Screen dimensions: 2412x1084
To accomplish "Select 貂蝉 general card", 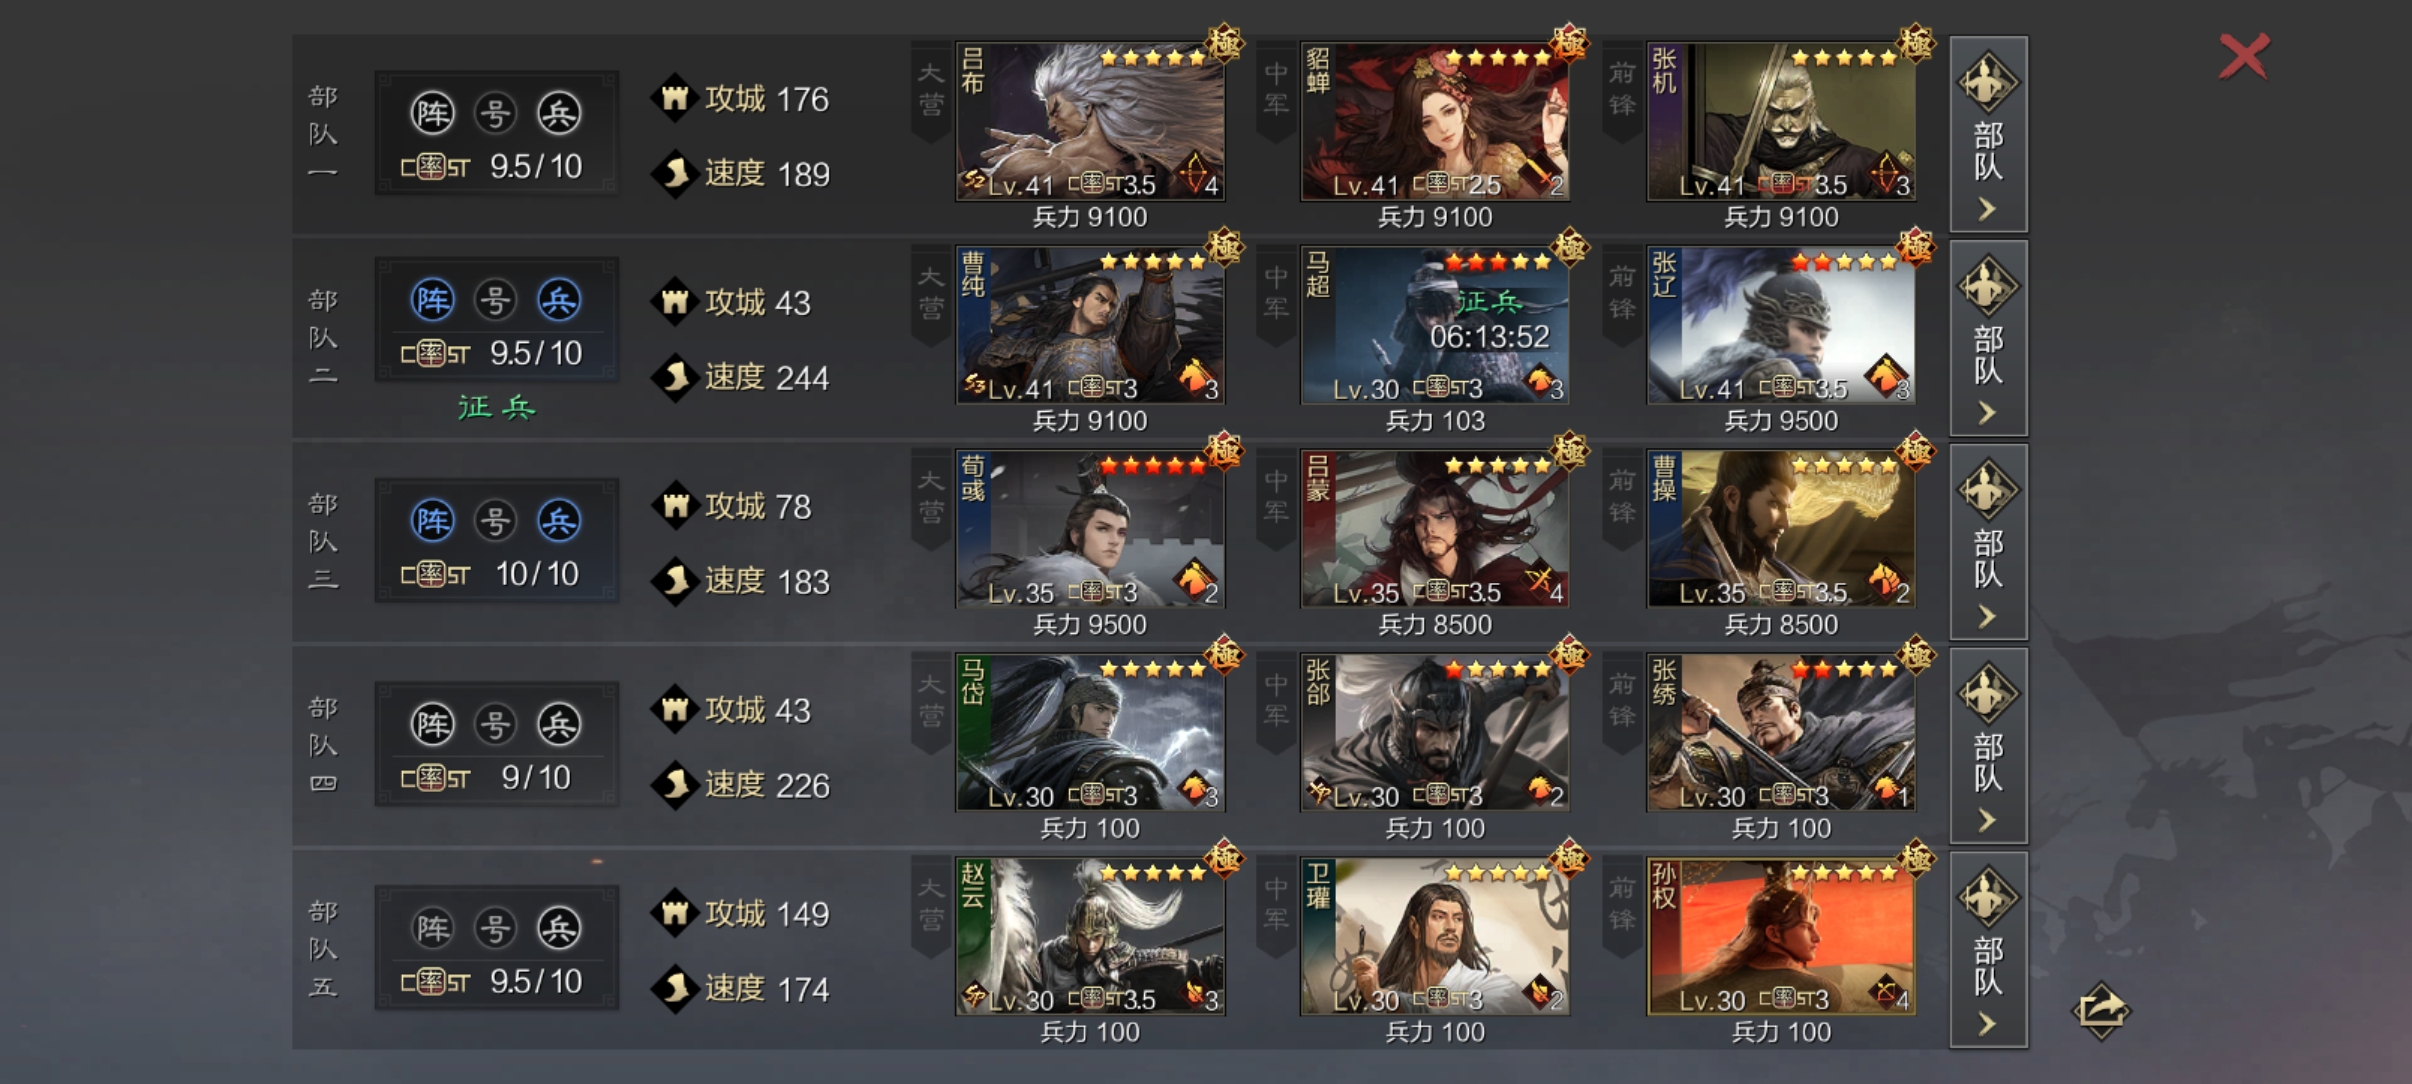I will point(1435,121).
